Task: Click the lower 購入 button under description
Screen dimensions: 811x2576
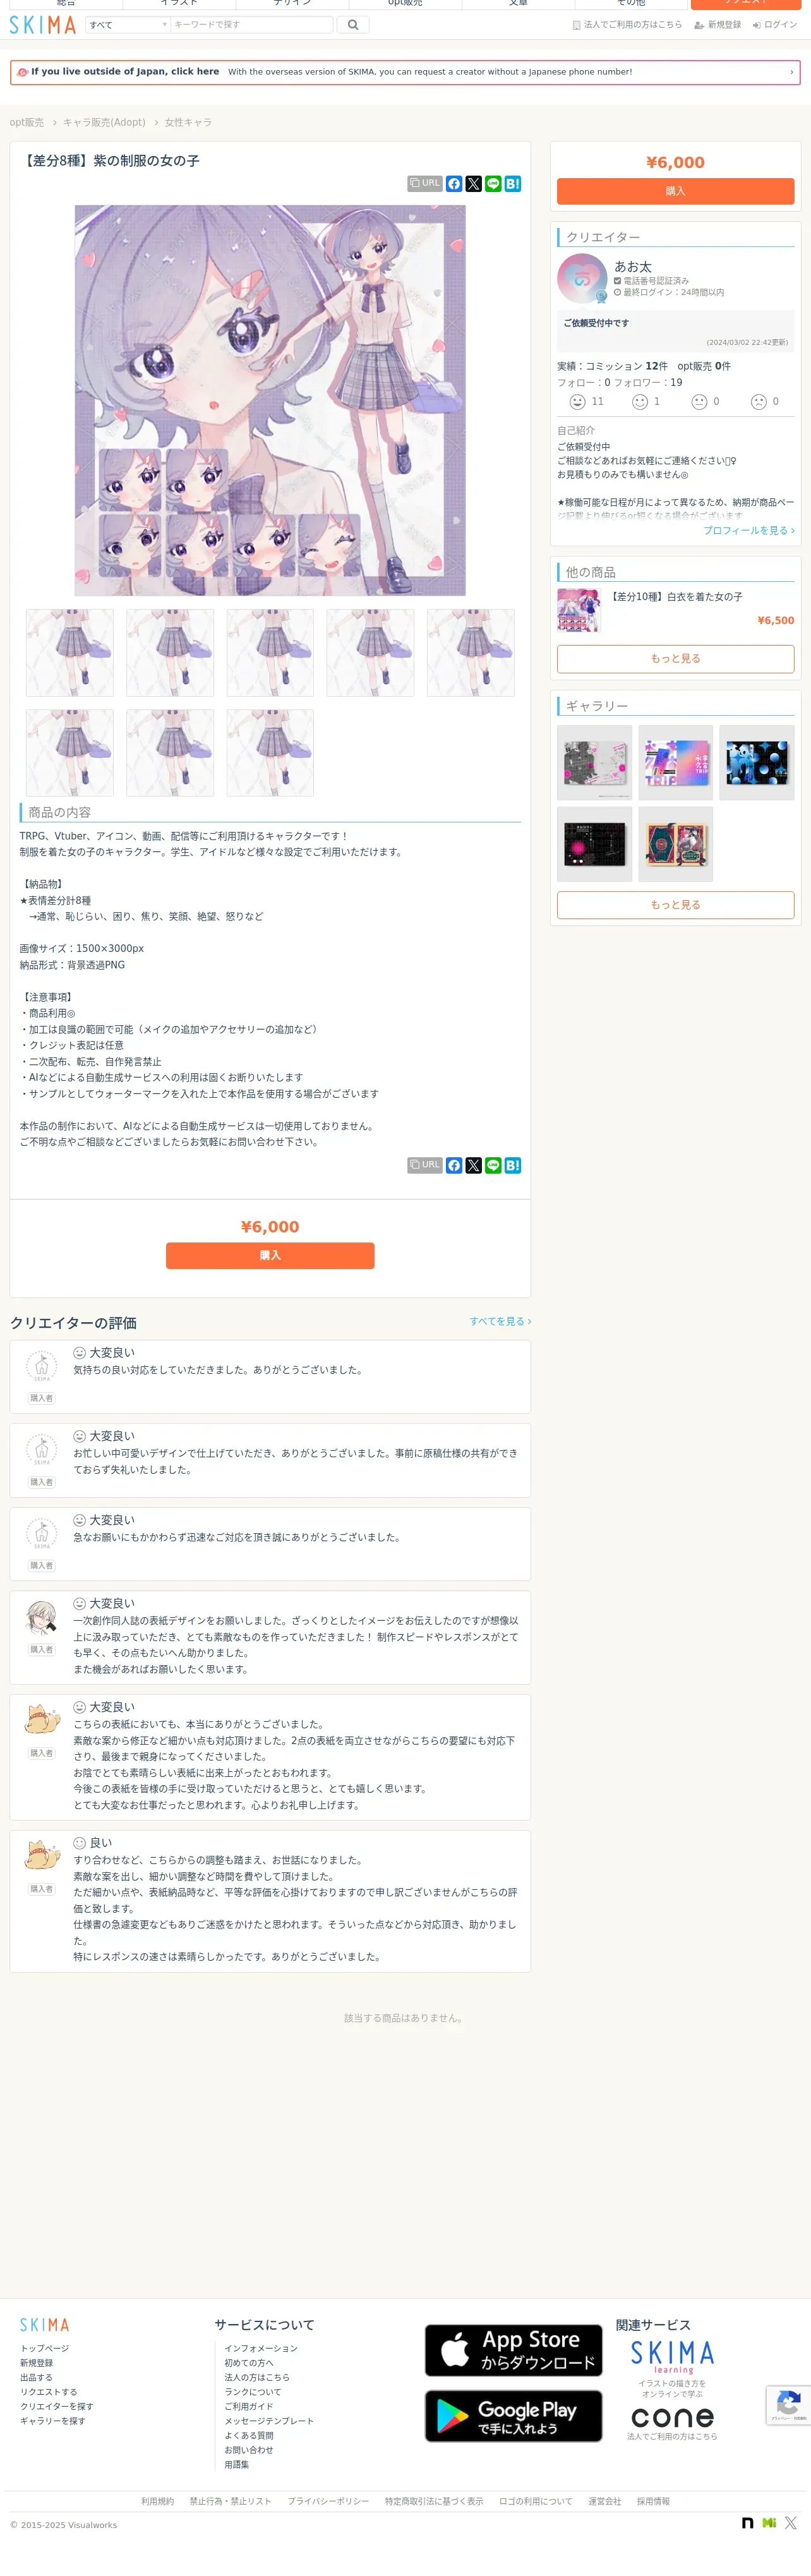Action: (x=270, y=1255)
